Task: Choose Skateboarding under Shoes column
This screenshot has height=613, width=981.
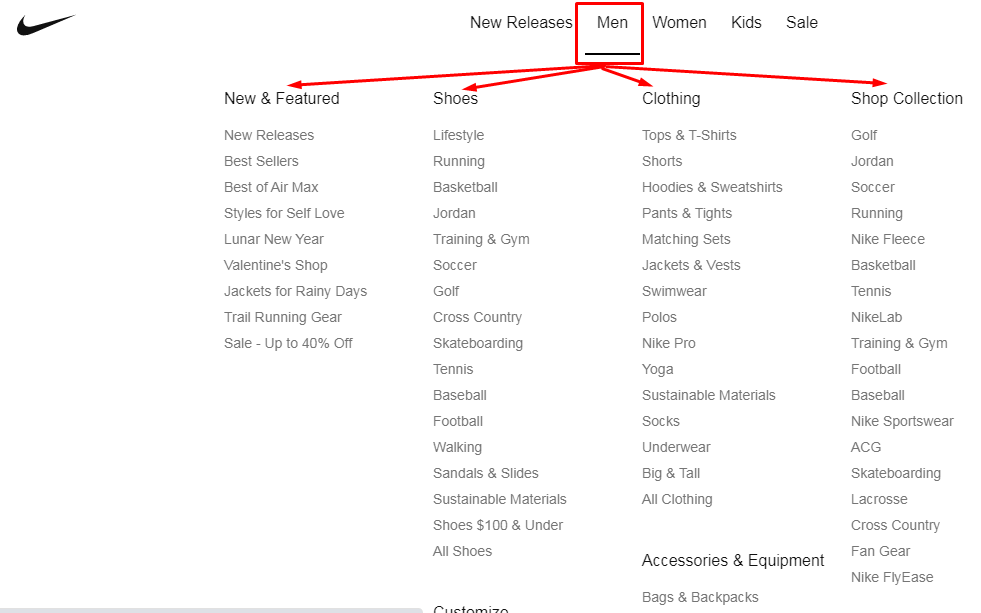Action: (x=477, y=343)
